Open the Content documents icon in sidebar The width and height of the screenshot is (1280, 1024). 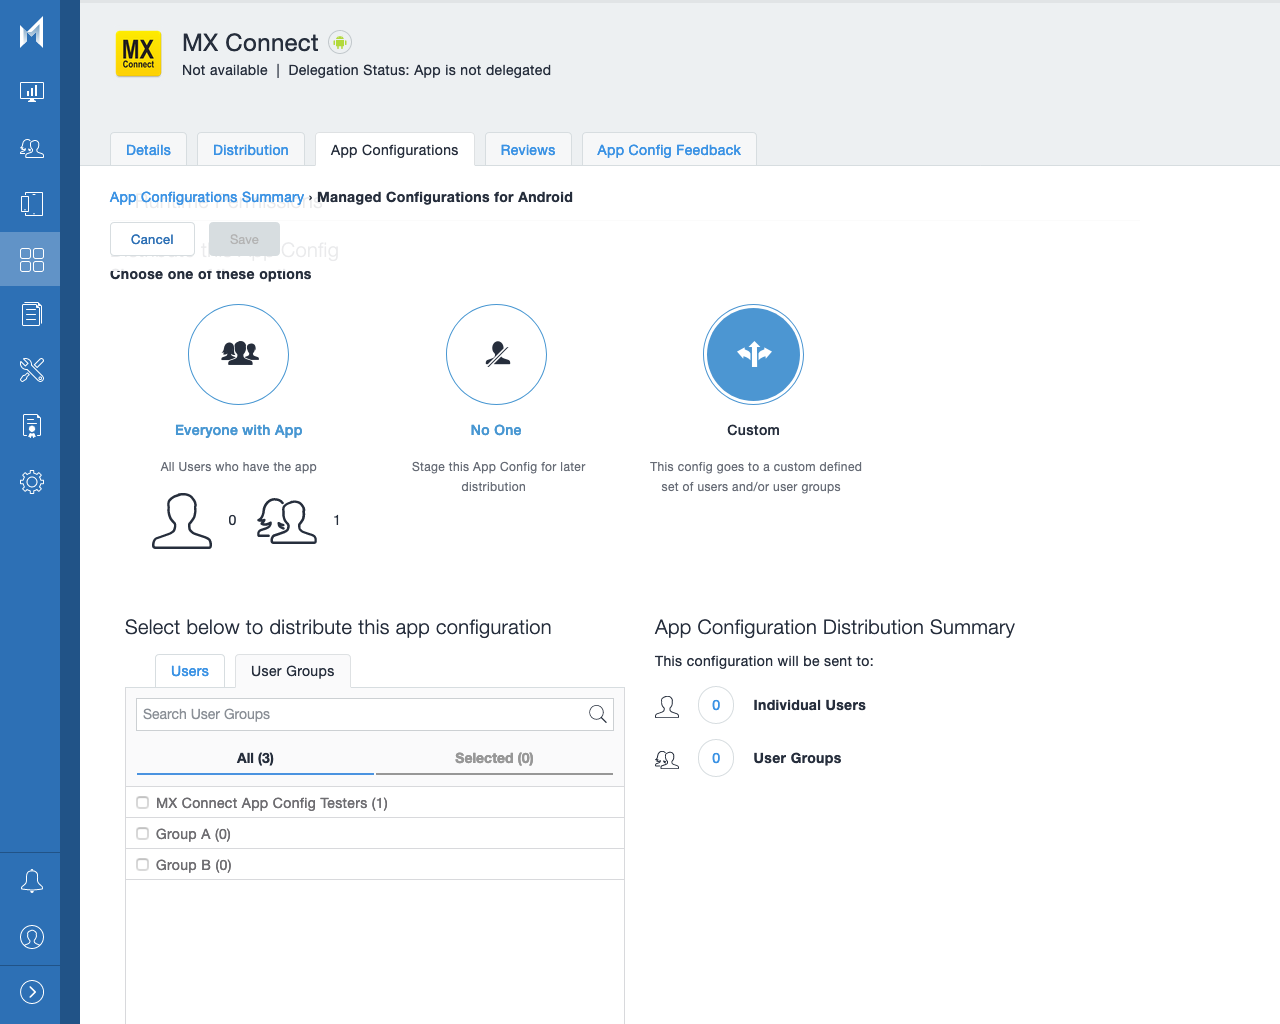[31, 313]
